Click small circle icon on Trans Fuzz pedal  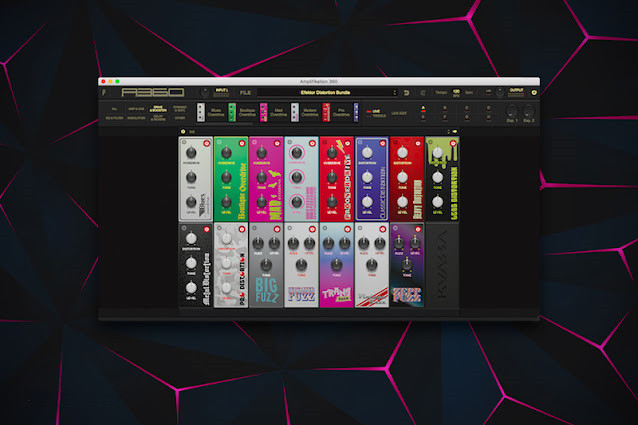pyautogui.click(x=325, y=228)
